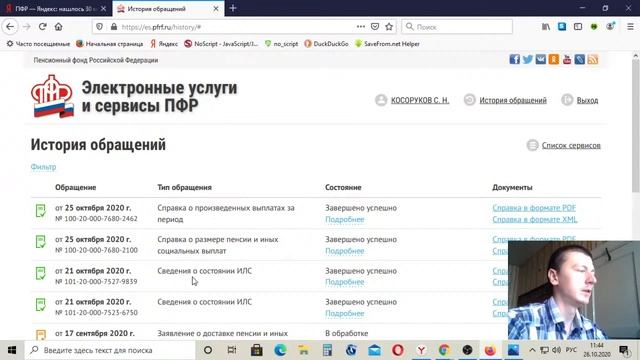The width and height of the screenshot is (640, 360).
Task: Click document icon for request 7680-2462
Action: point(40,211)
